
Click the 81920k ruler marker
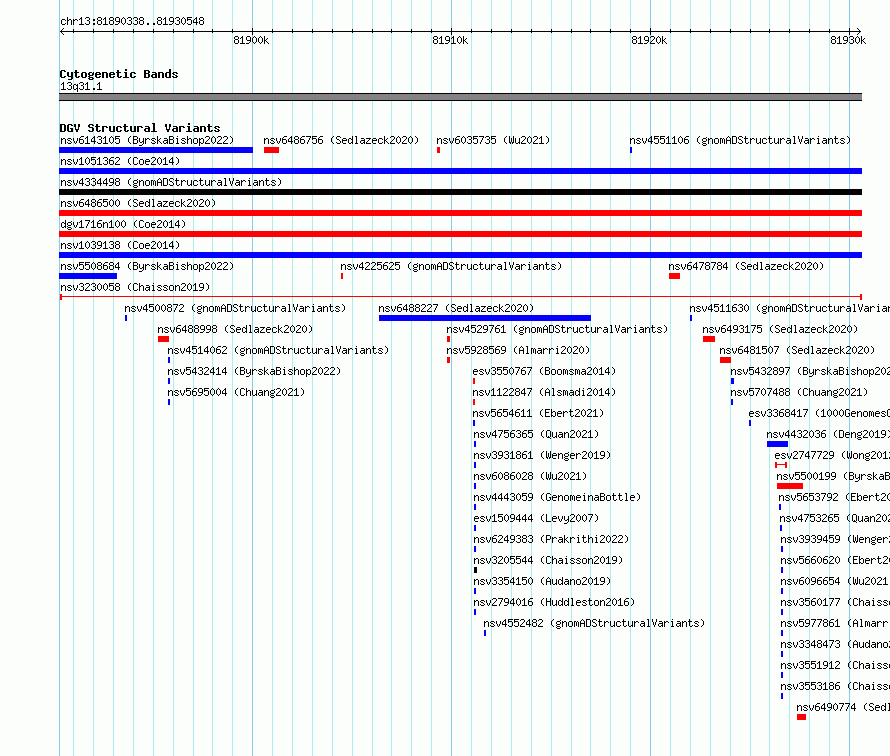tap(649, 40)
